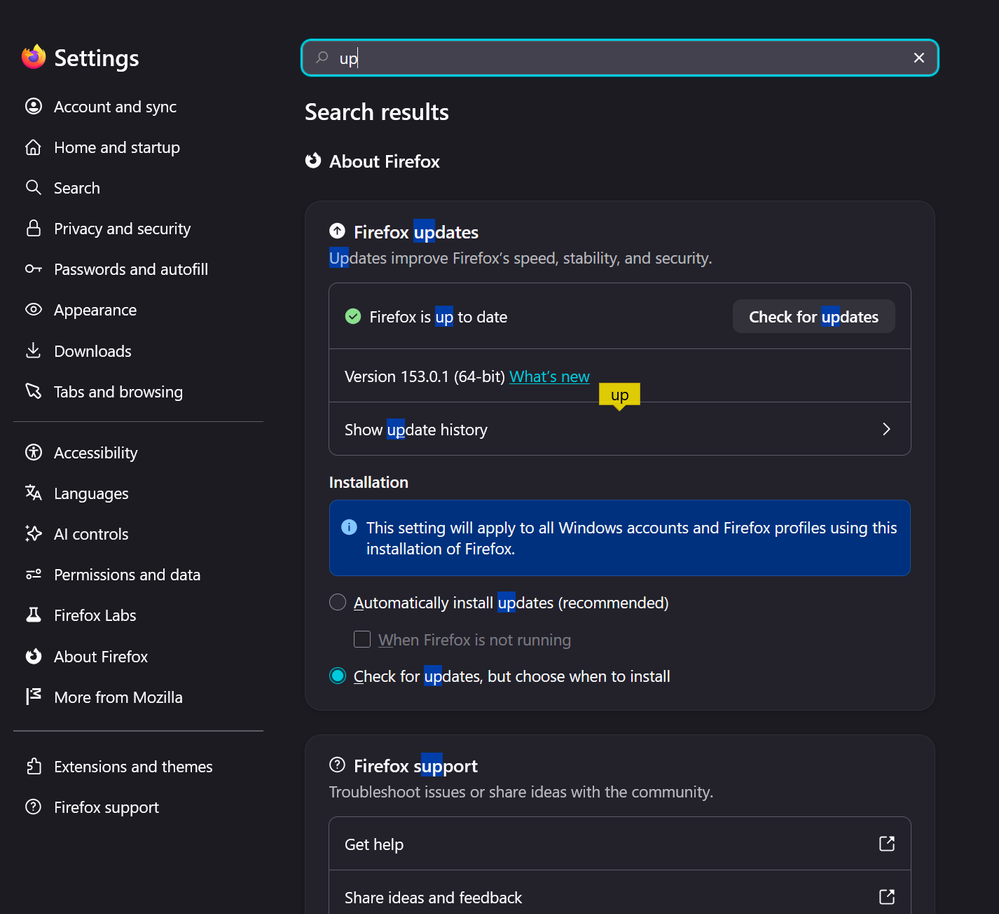Viewport: 999px width, 914px height.
Task: Click the Version 153.0.1 (64-bit) text
Action: click(x=425, y=376)
